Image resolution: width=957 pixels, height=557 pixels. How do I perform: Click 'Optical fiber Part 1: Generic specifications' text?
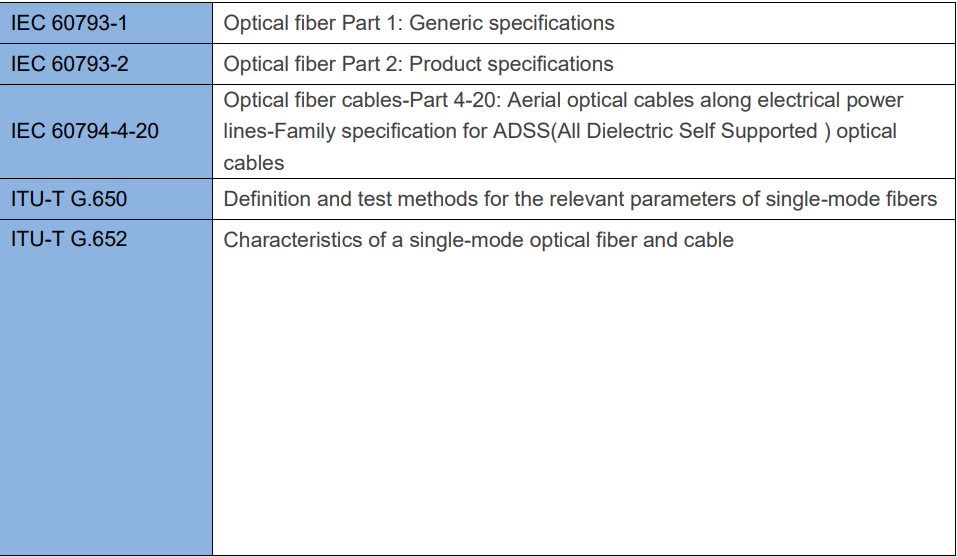click(419, 23)
